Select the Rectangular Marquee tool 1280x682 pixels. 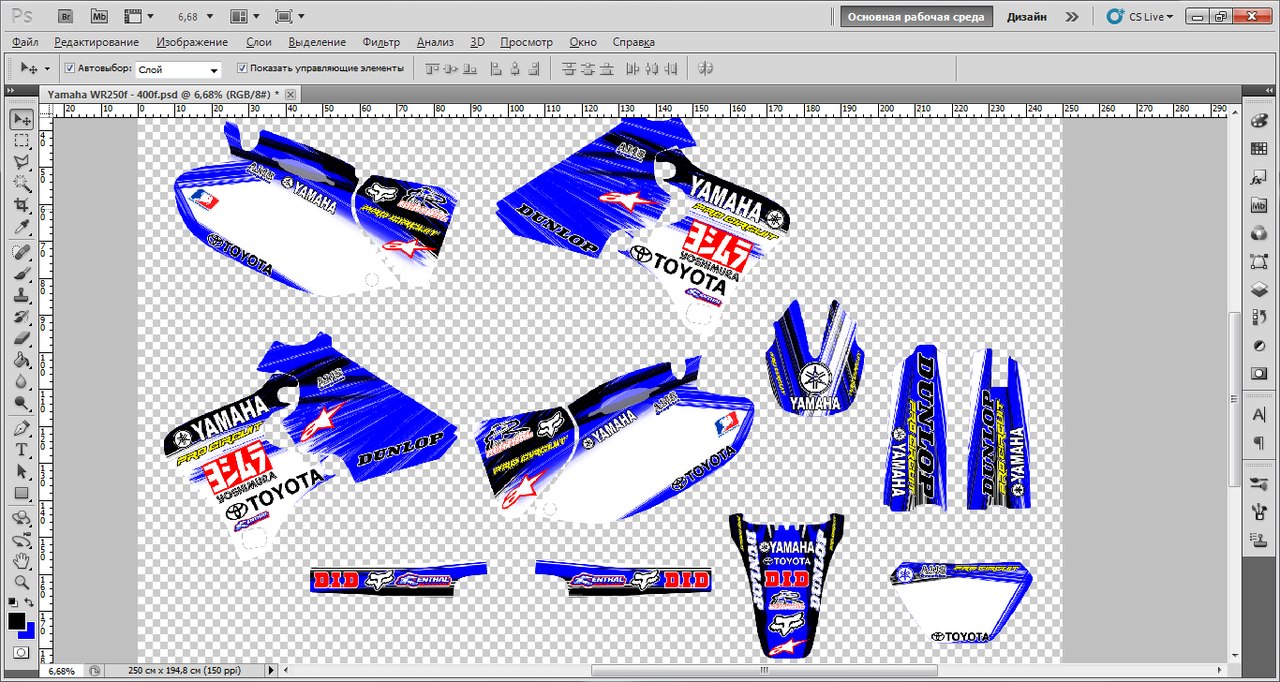[21, 141]
